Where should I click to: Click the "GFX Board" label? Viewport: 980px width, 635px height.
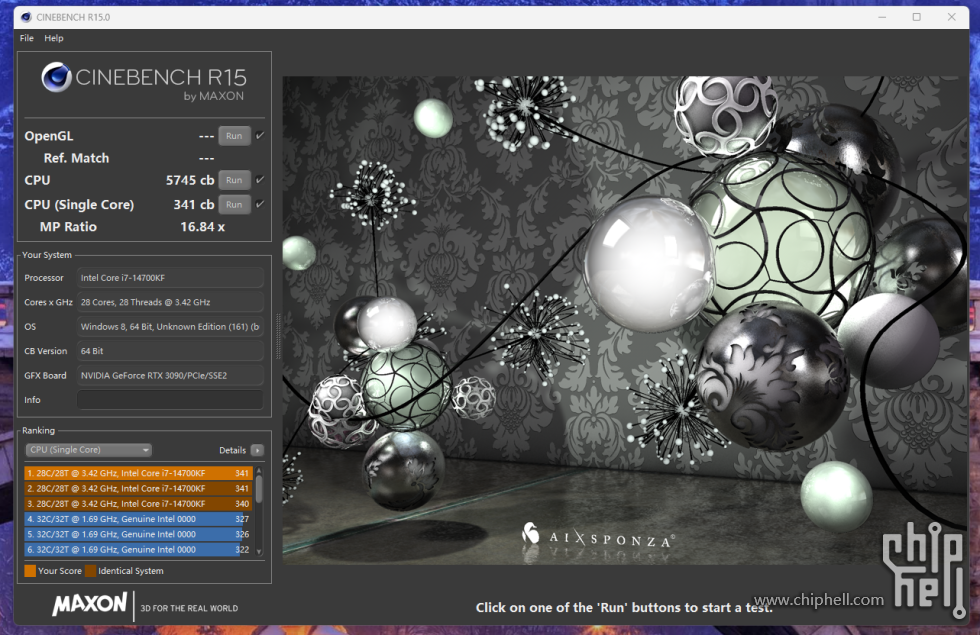tap(45, 376)
